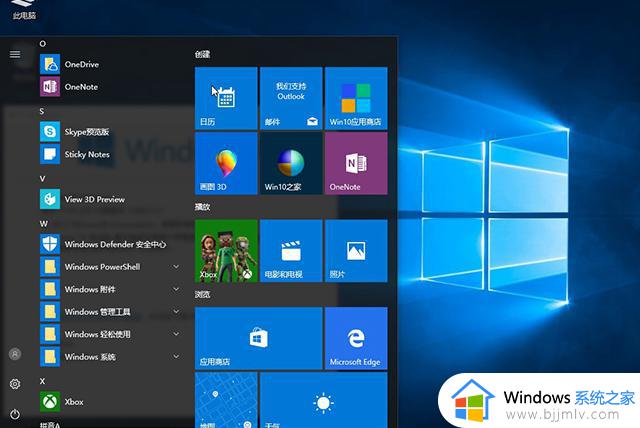Open the Xbox game tile
The height and width of the screenshot is (428, 640).
[x=226, y=251]
